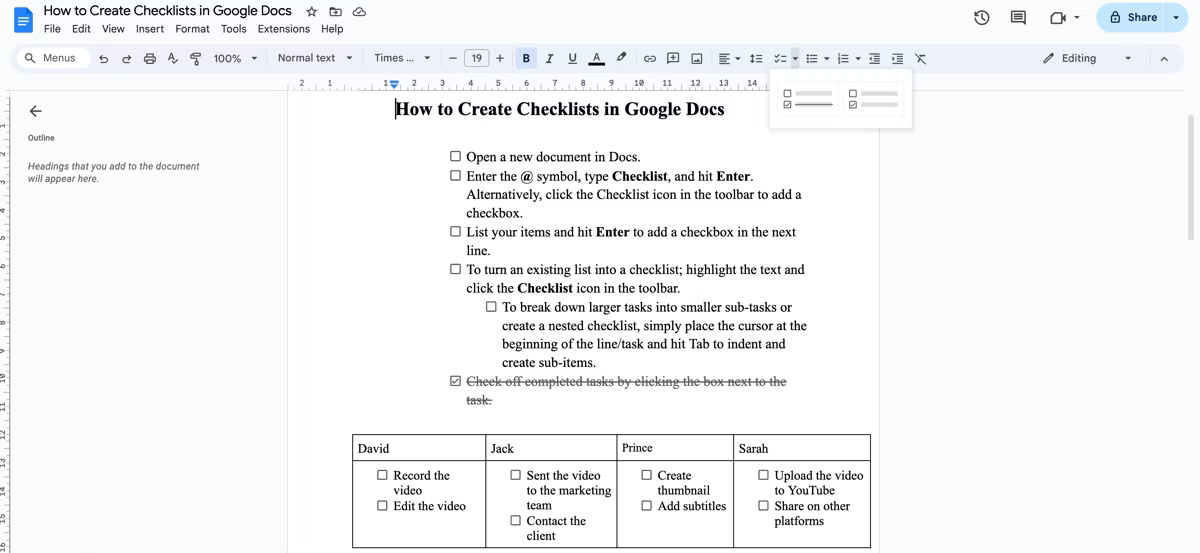The width and height of the screenshot is (1200, 553).
Task: Check the 'Edit the video' checkbox
Action: [x=382, y=505]
